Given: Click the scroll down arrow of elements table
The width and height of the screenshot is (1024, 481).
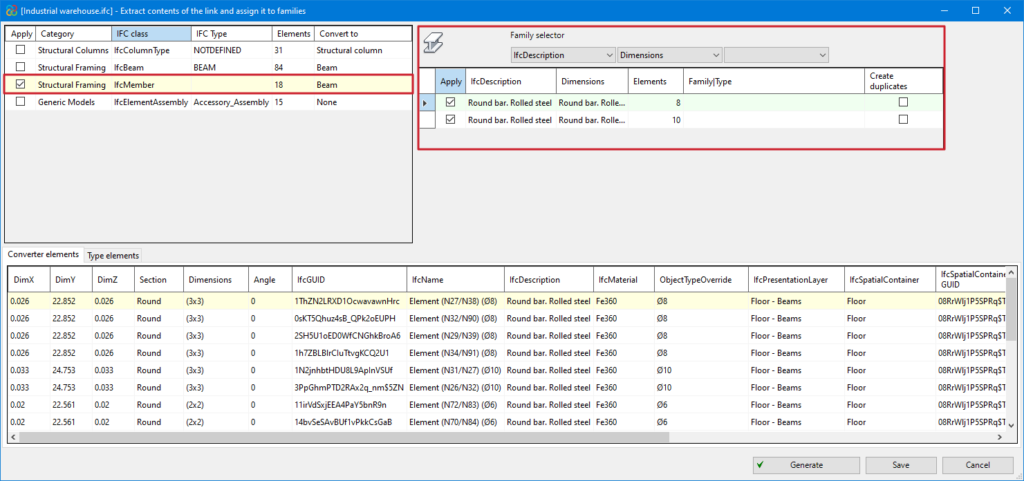Looking at the screenshot, I should point(1012,425).
